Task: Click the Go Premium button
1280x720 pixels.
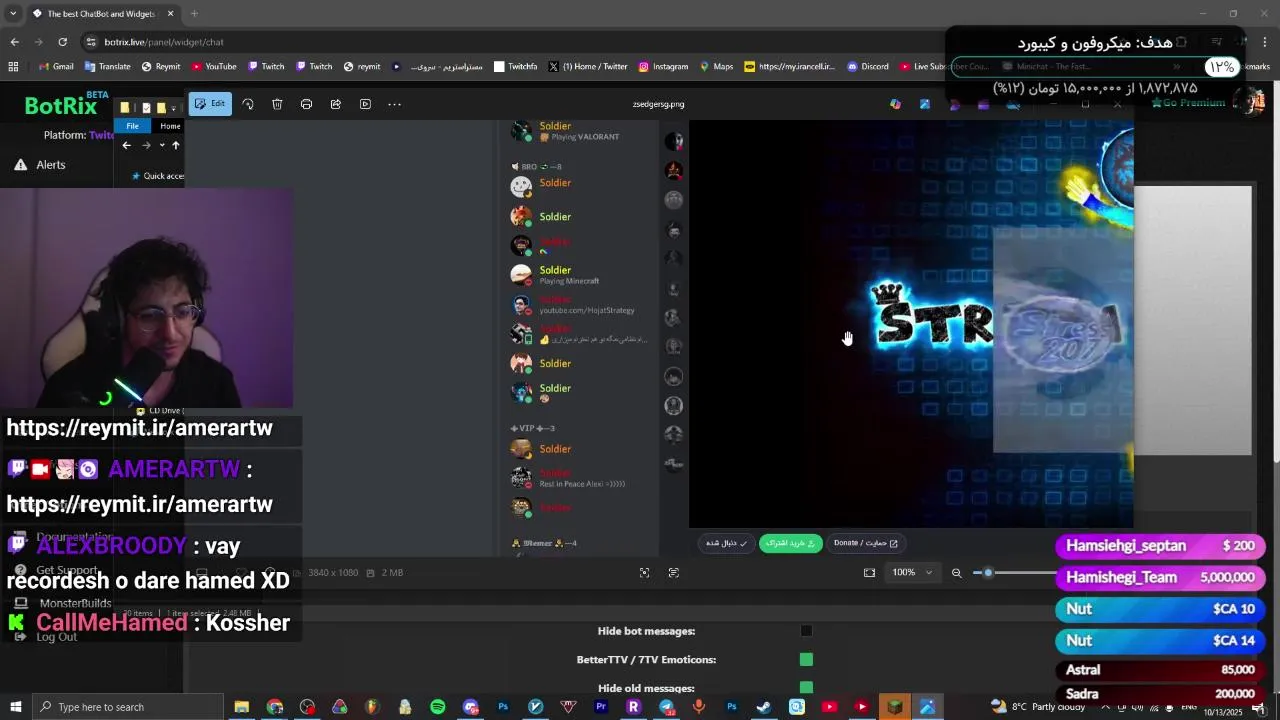Action: 1188,103
